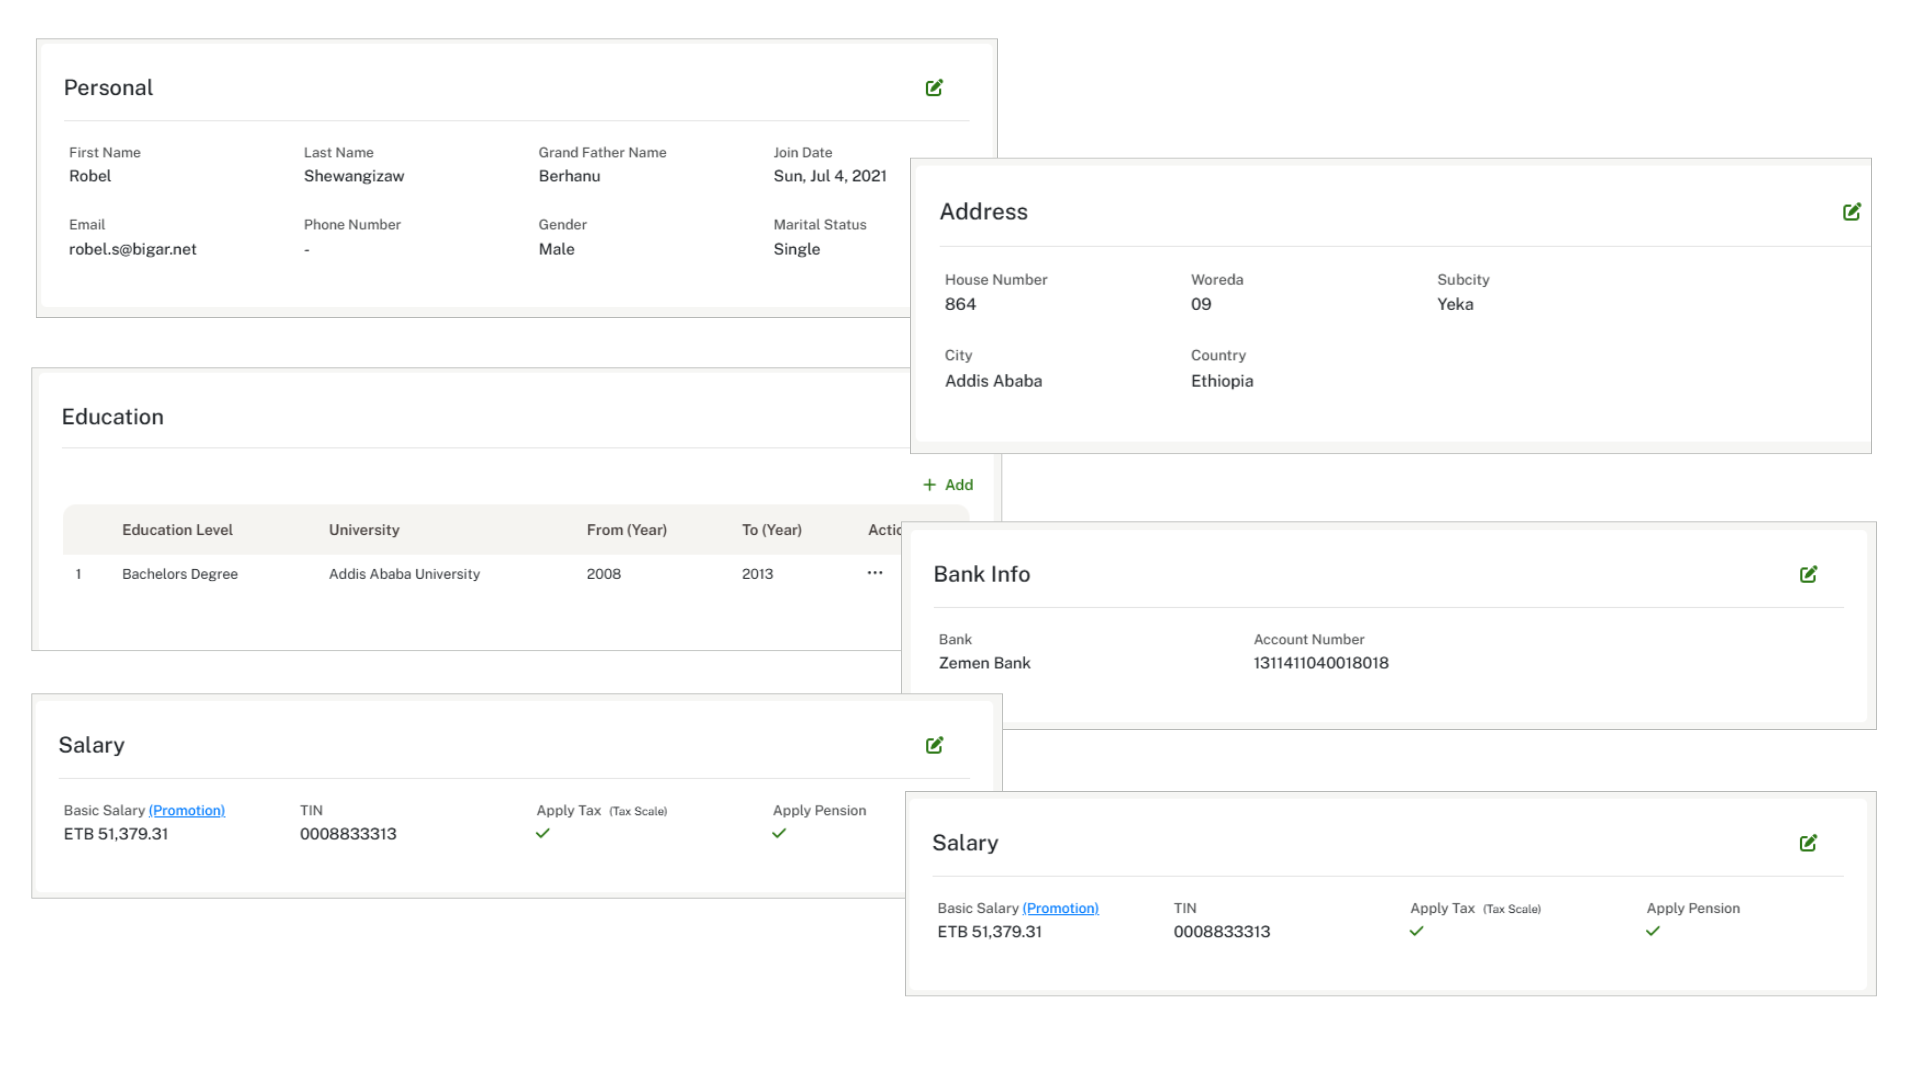
Task: Open three-dot actions for Bachelors Degree row
Action: [x=875, y=573]
